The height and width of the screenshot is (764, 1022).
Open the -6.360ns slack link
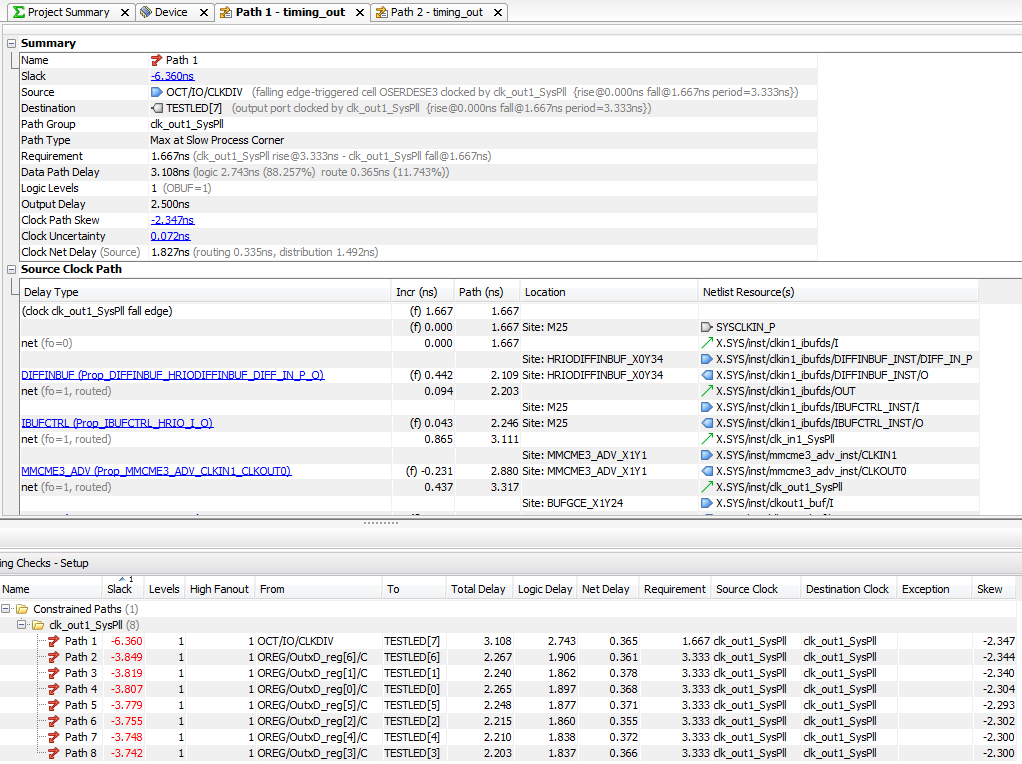pos(172,76)
